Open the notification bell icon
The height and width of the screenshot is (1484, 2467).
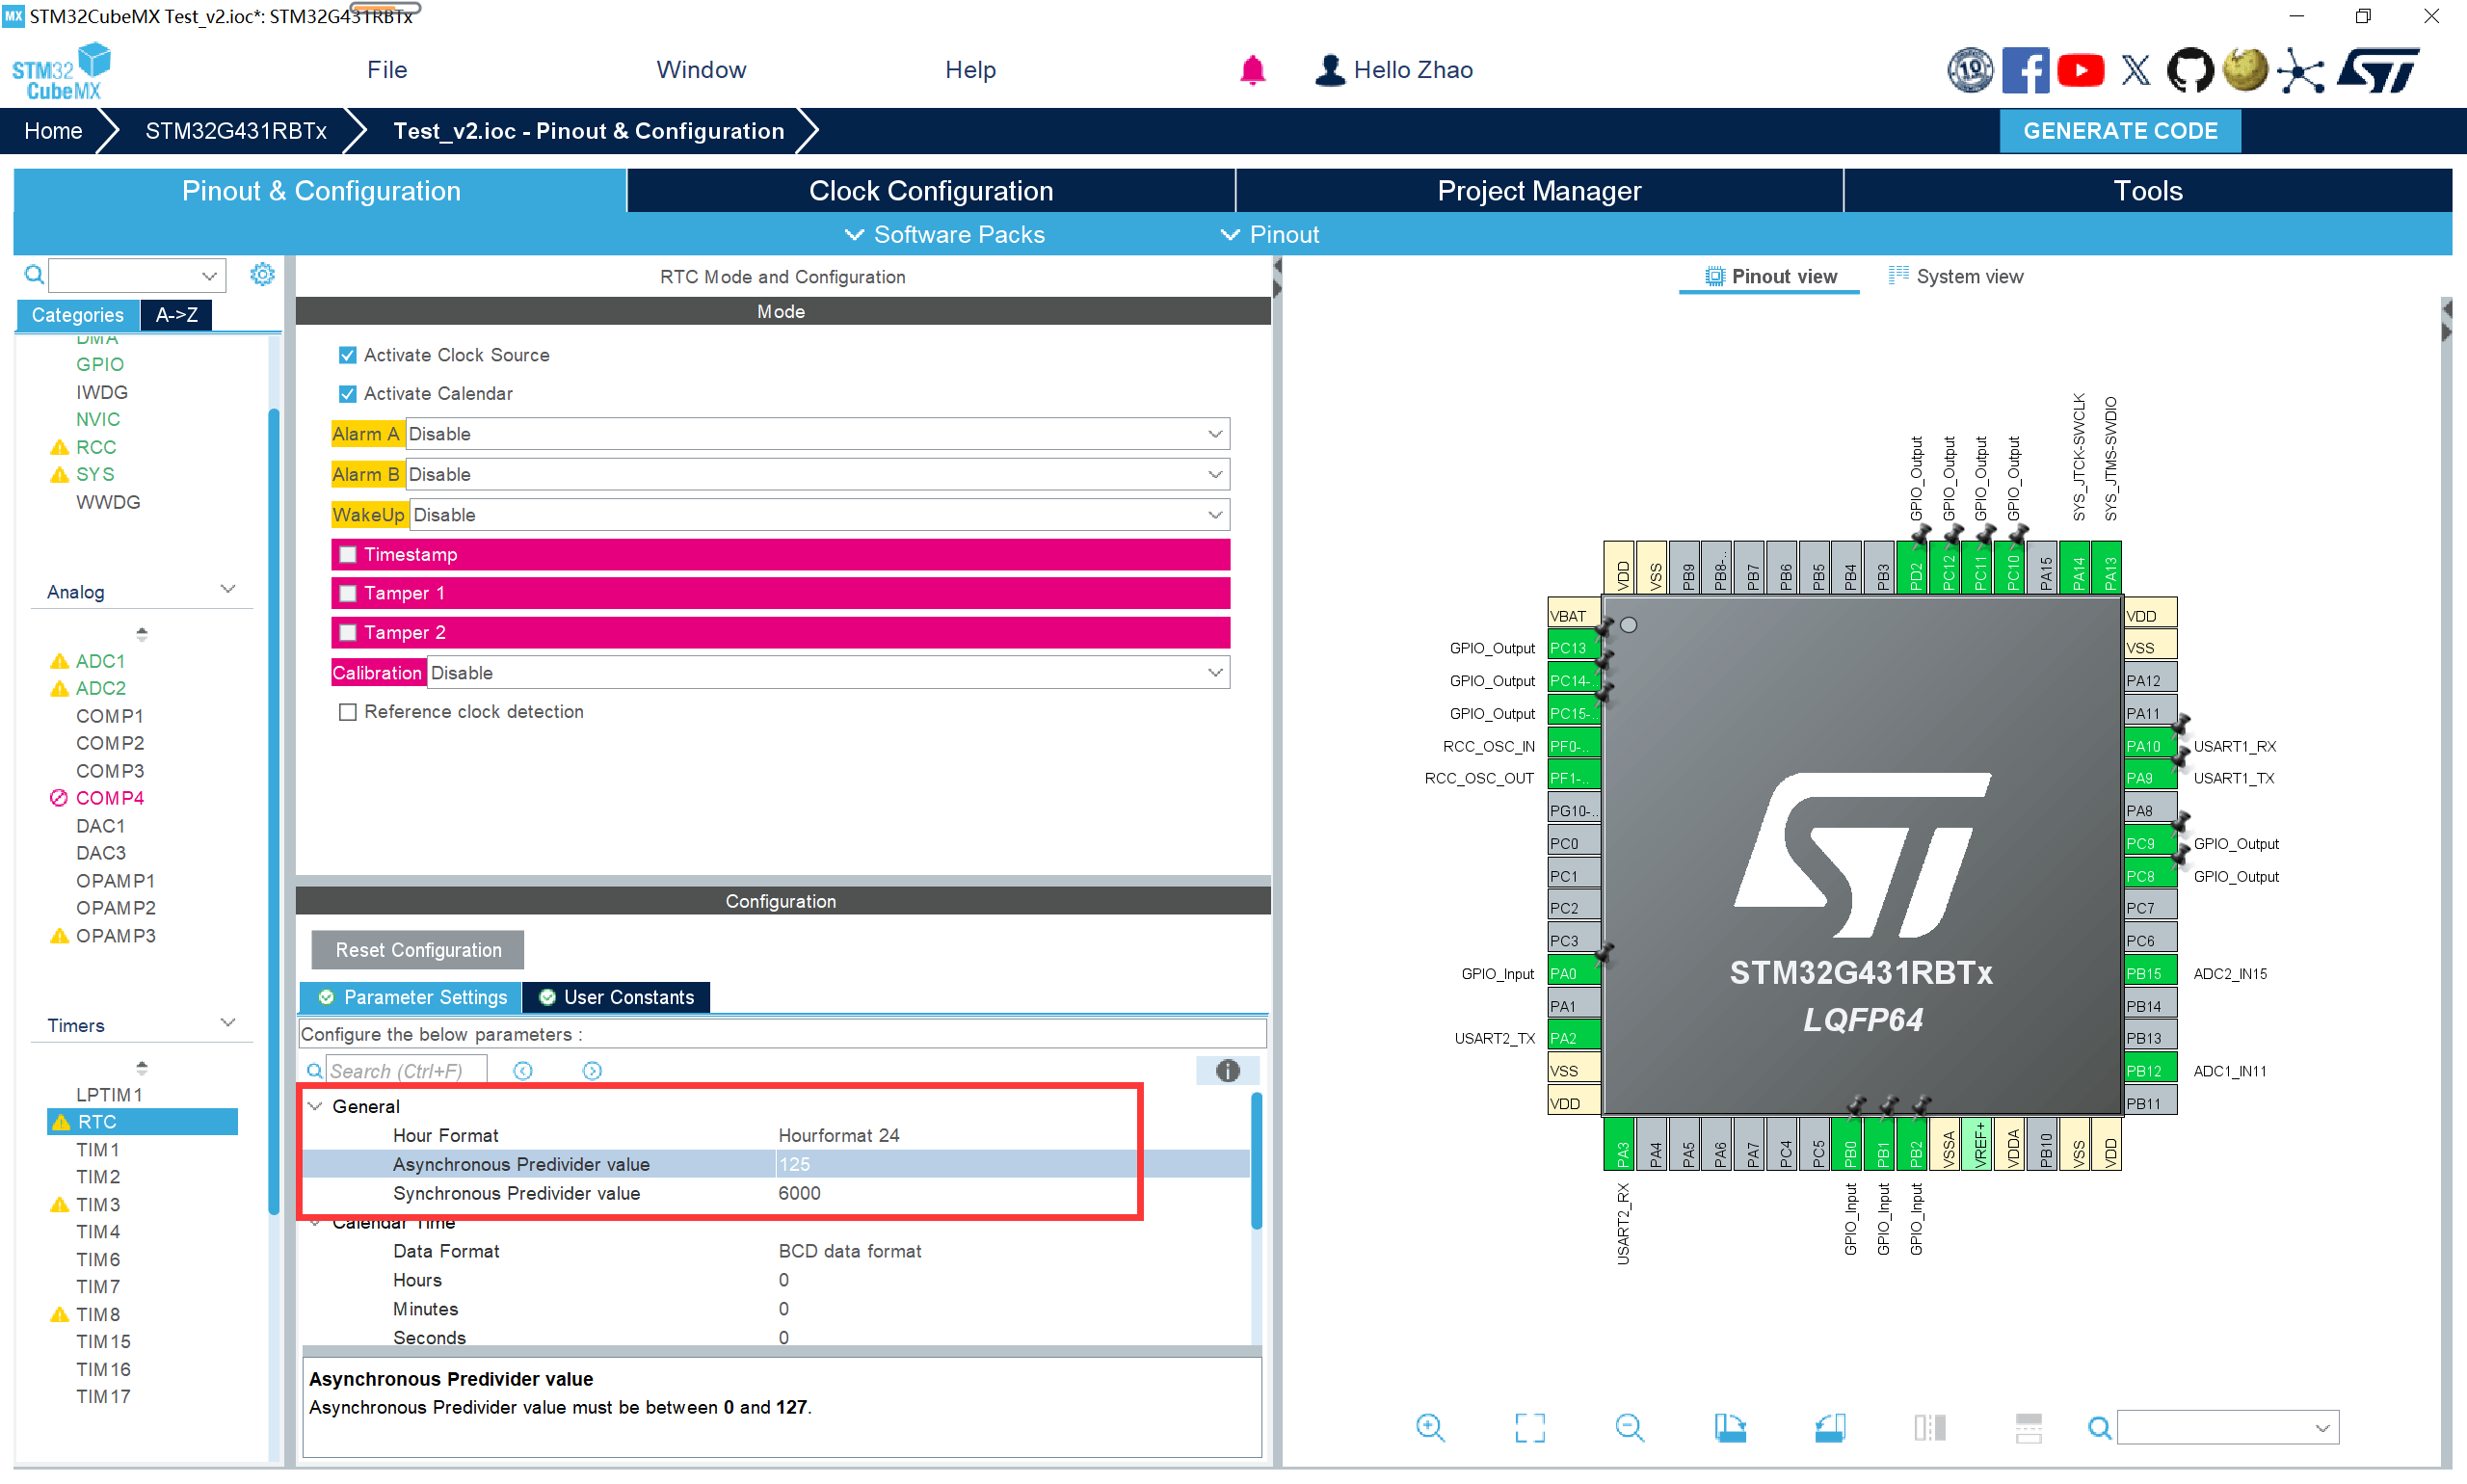(1252, 70)
